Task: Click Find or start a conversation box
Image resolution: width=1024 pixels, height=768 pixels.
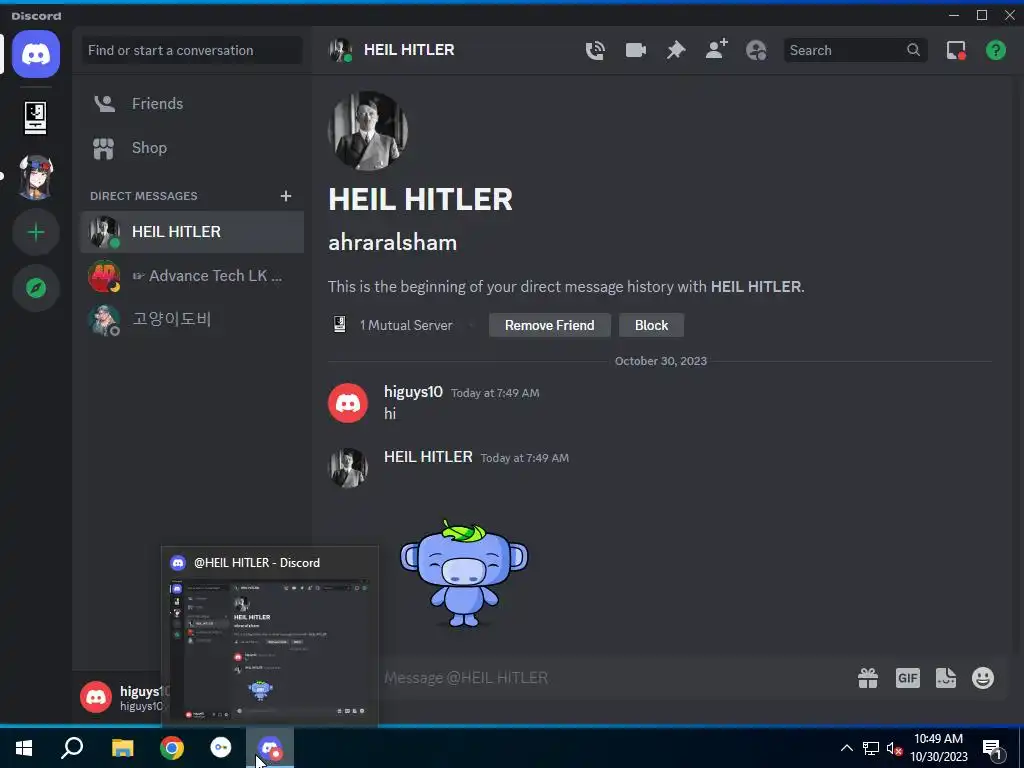Action: click(192, 50)
